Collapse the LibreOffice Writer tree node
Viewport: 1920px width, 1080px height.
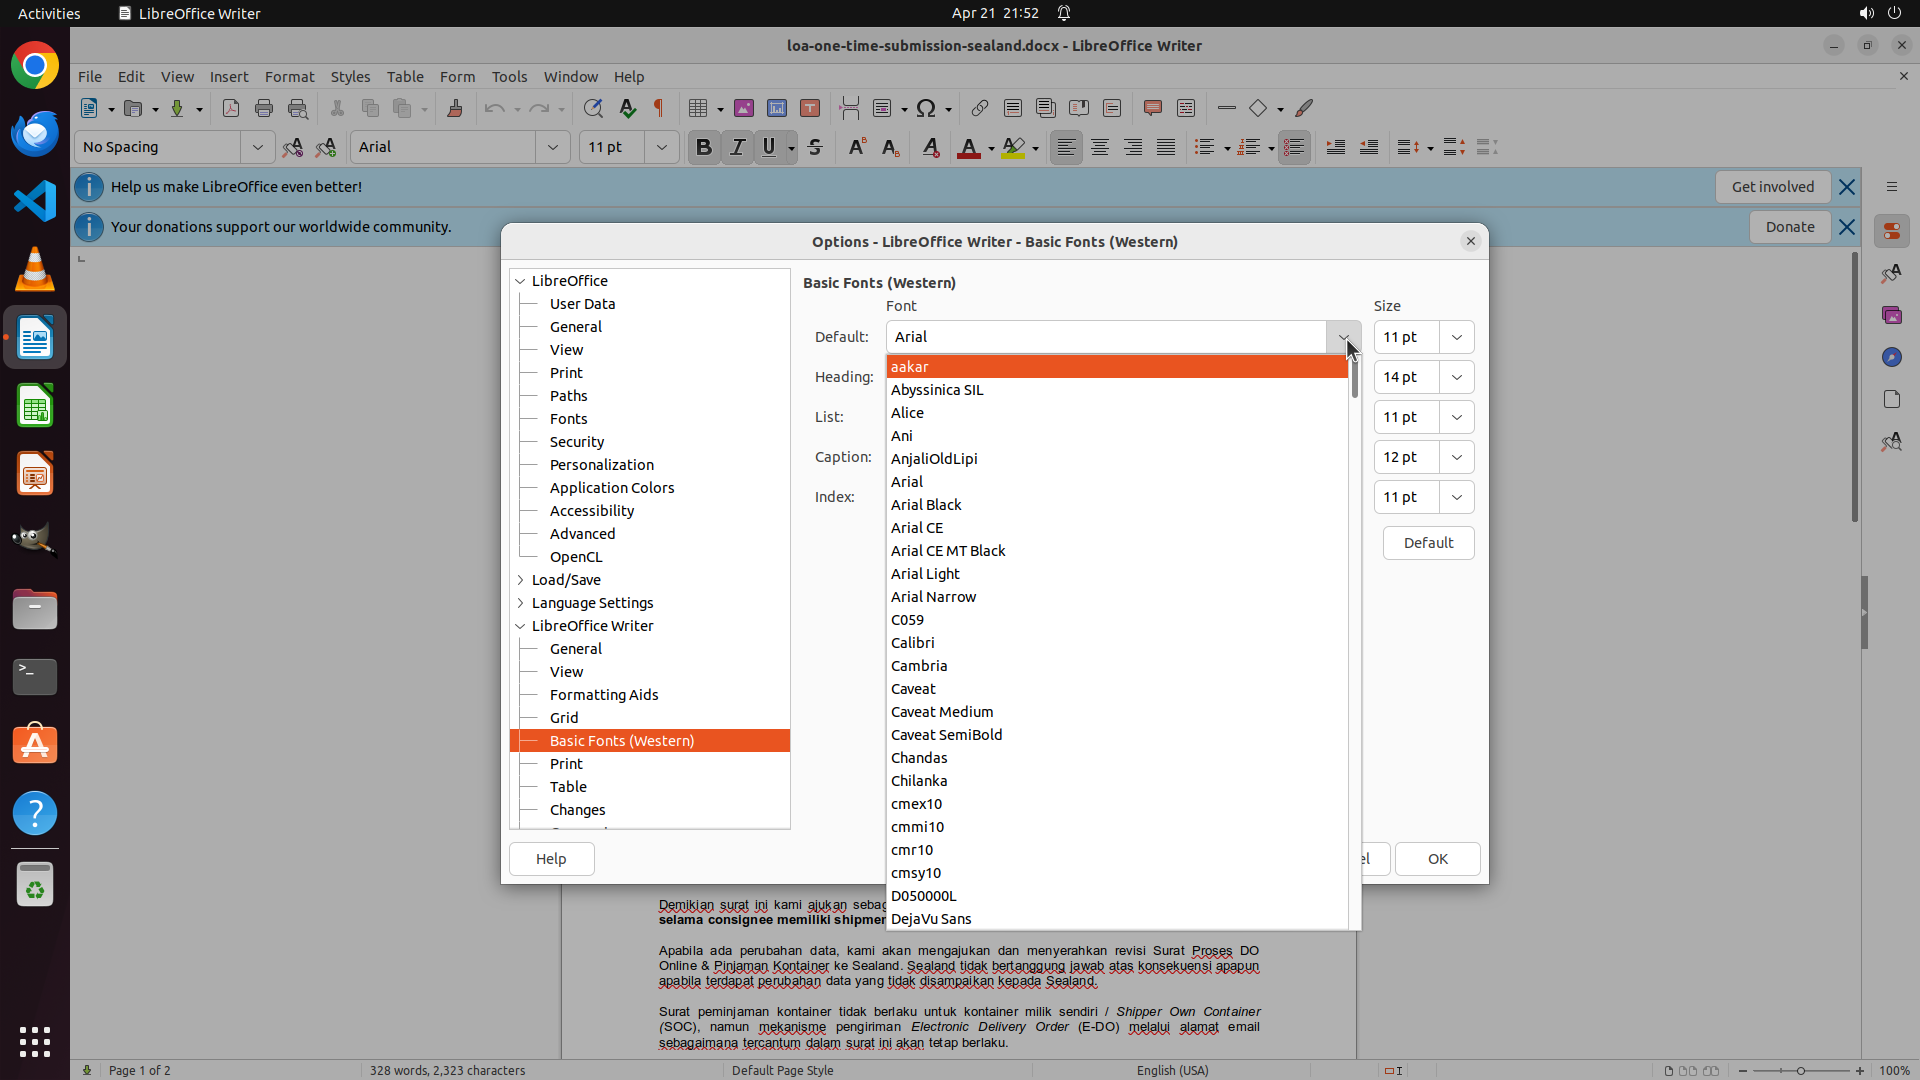click(520, 626)
